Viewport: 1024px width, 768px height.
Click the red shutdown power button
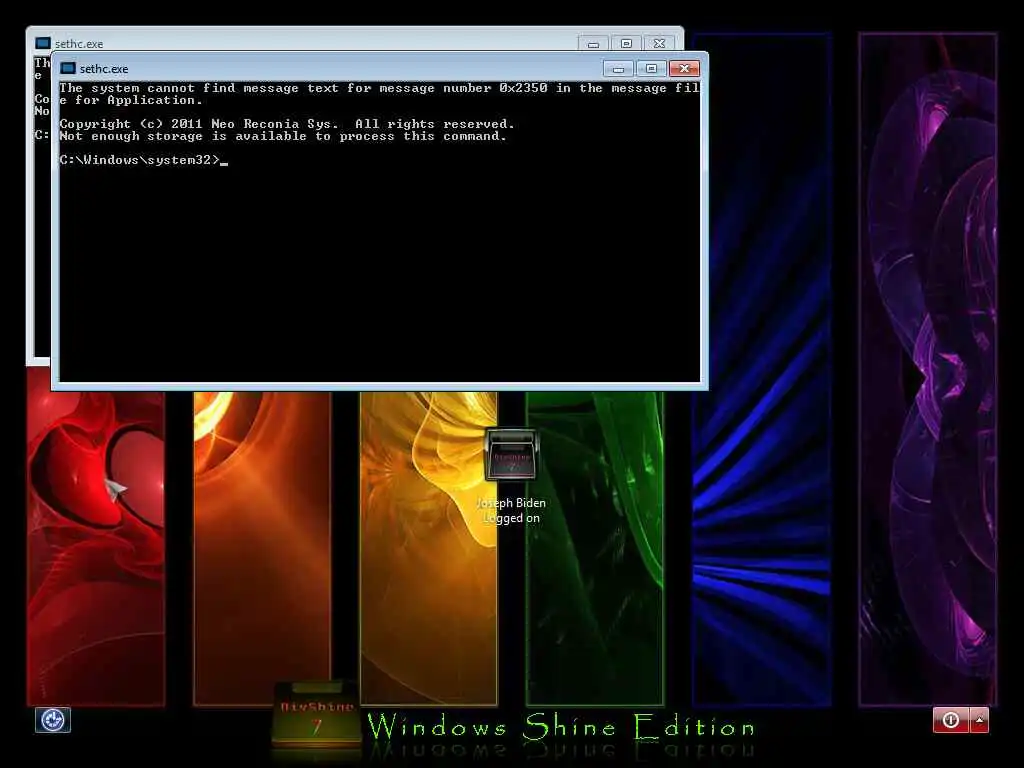click(x=951, y=720)
